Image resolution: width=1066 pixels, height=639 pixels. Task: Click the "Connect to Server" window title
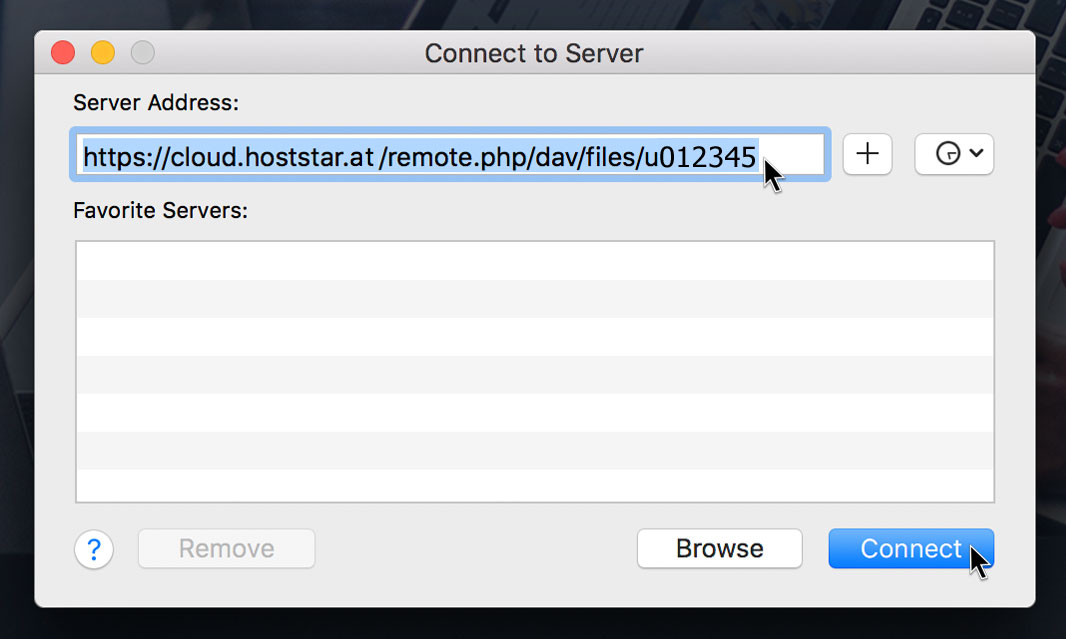coord(534,53)
